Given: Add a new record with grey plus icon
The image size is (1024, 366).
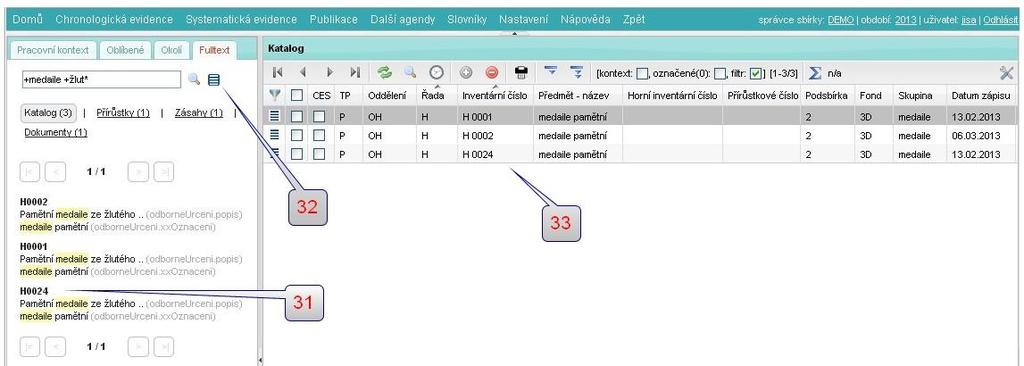Looking at the screenshot, I should 466,73.
